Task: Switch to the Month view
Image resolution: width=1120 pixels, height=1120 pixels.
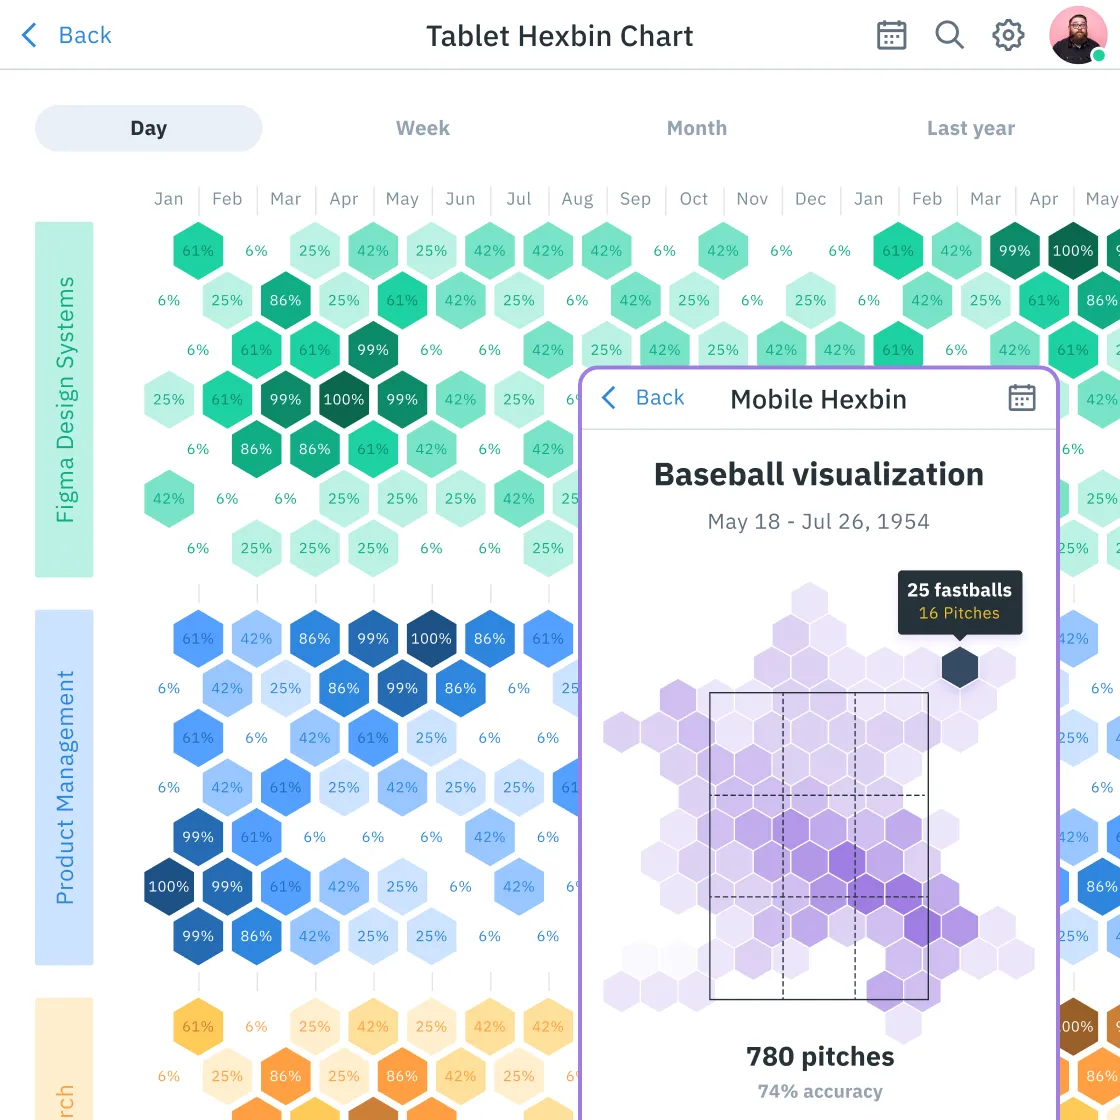Action: 696,128
